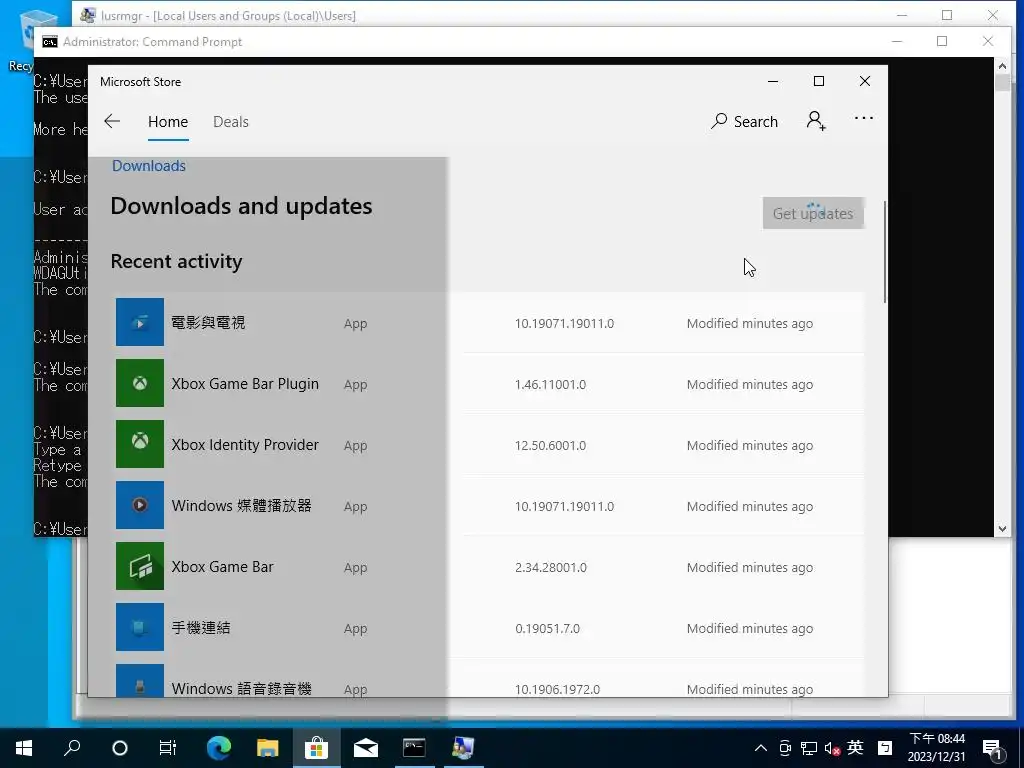Switch to Command Prompt taskbar icon

(x=414, y=748)
